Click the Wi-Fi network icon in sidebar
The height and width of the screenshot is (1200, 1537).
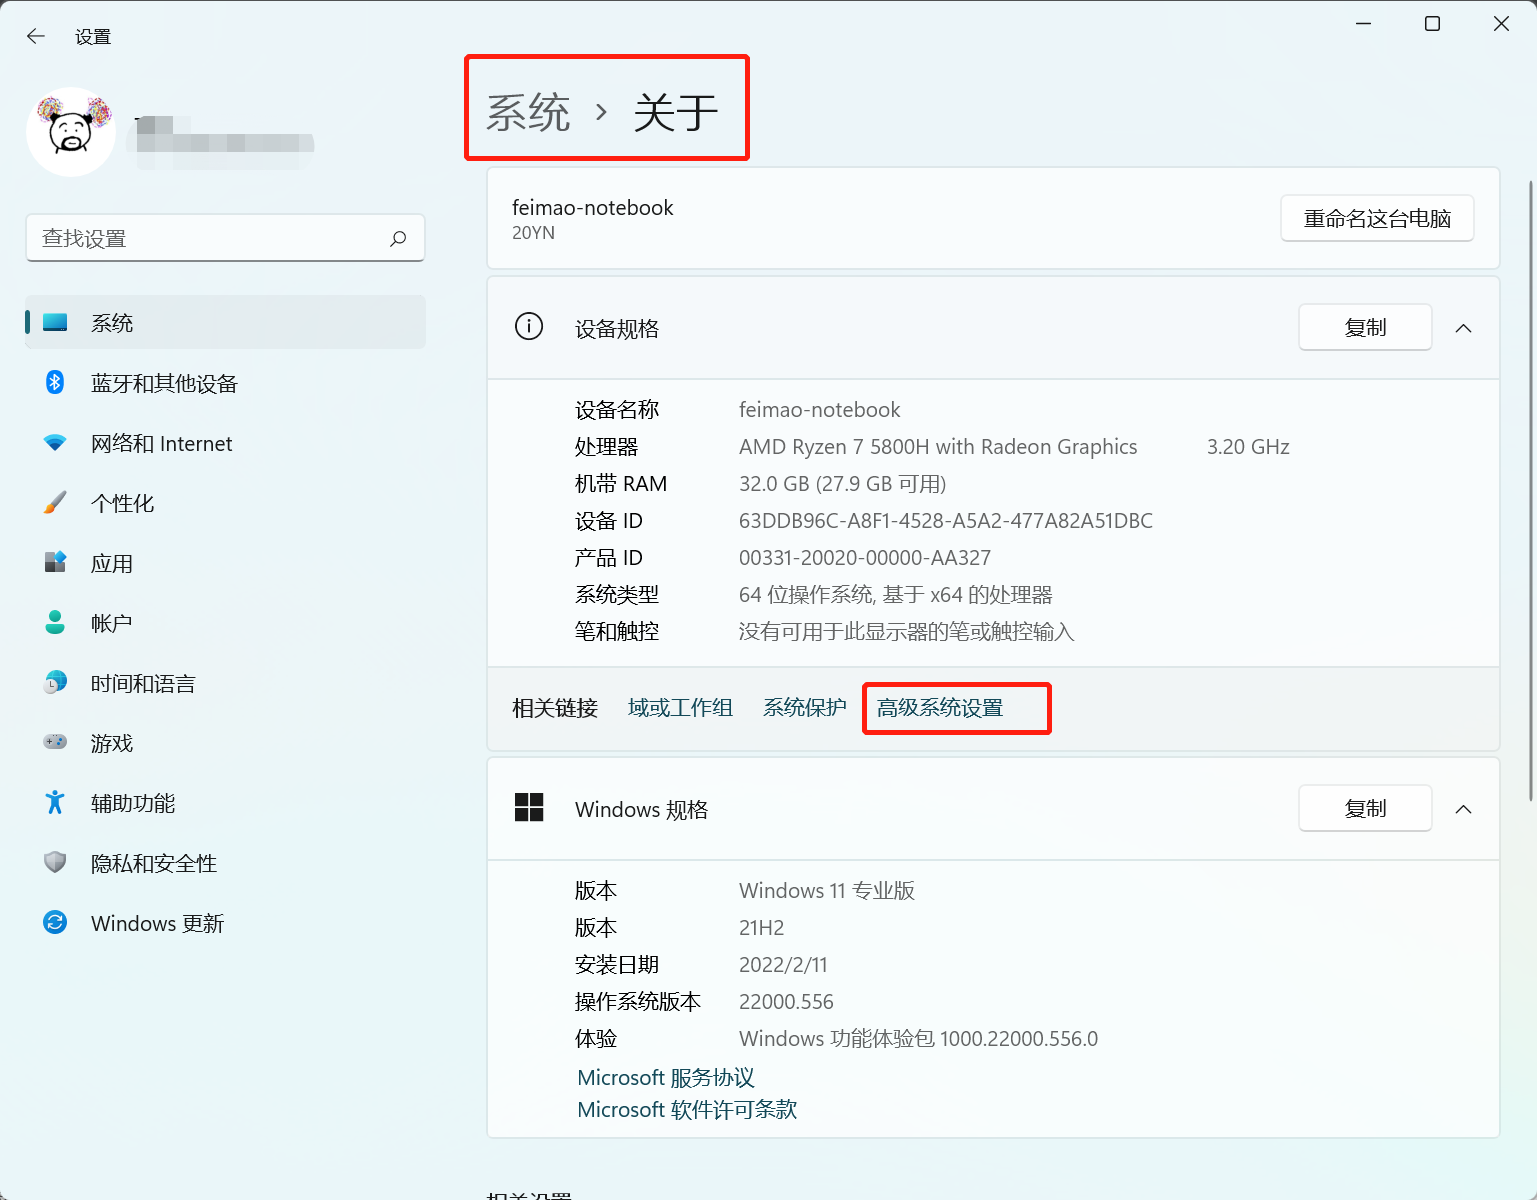pyautogui.click(x=55, y=442)
